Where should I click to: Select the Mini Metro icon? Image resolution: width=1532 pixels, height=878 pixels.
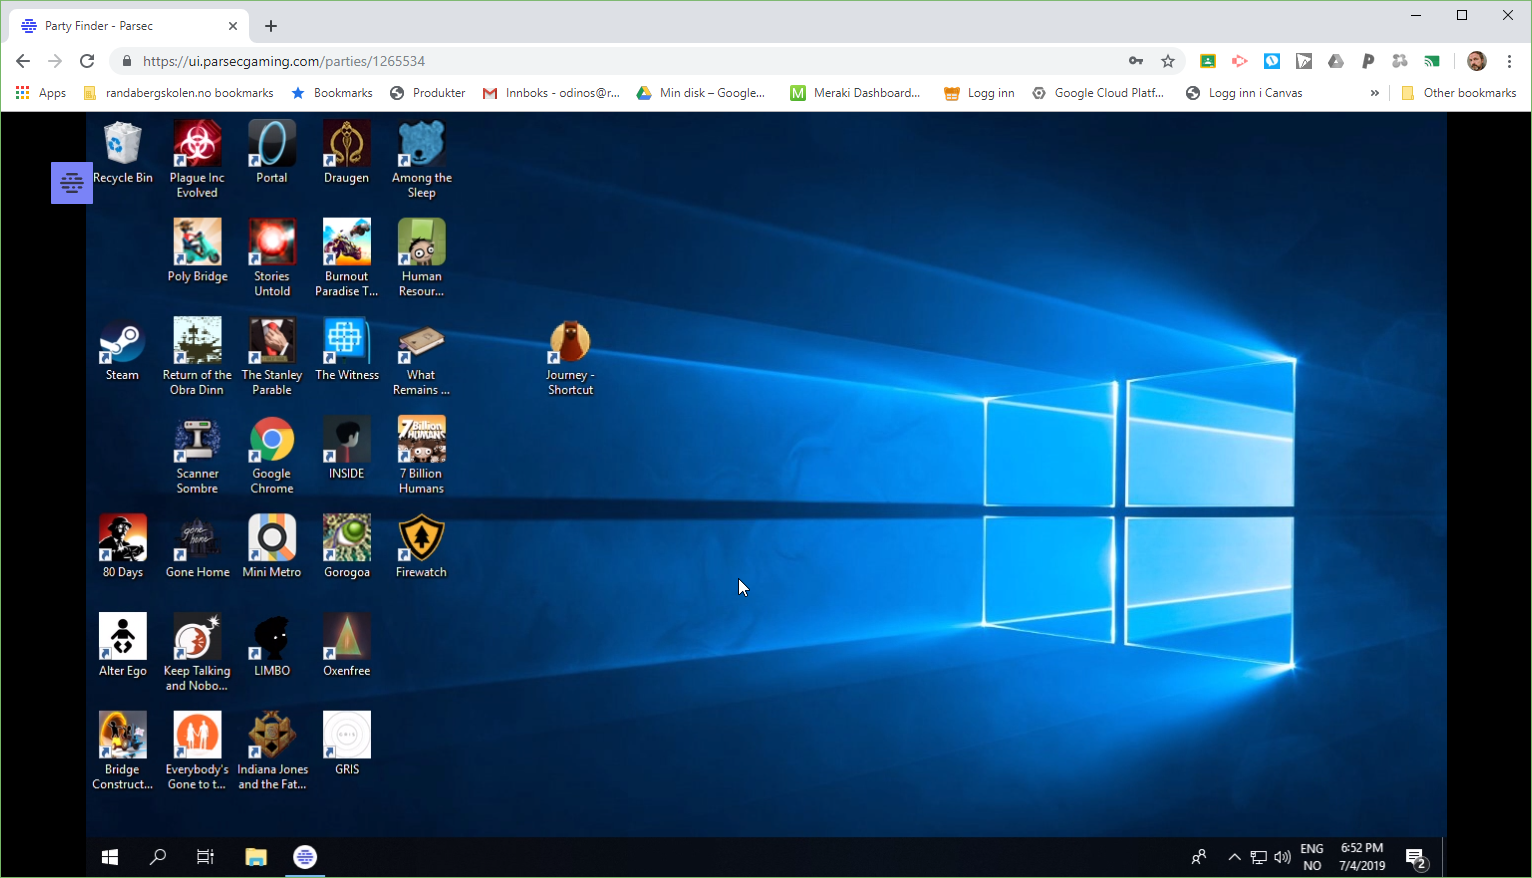click(x=272, y=547)
